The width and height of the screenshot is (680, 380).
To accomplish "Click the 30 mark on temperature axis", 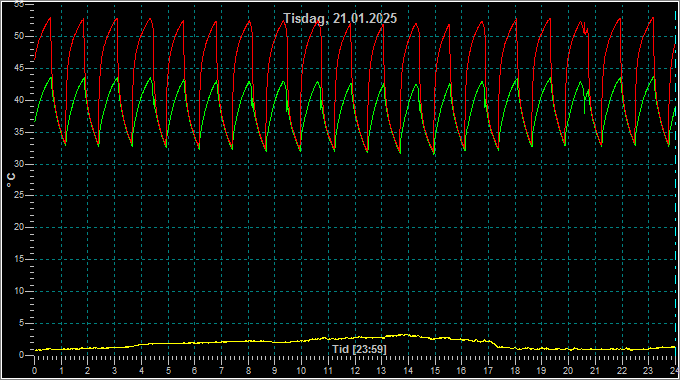I will coord(19,164).
